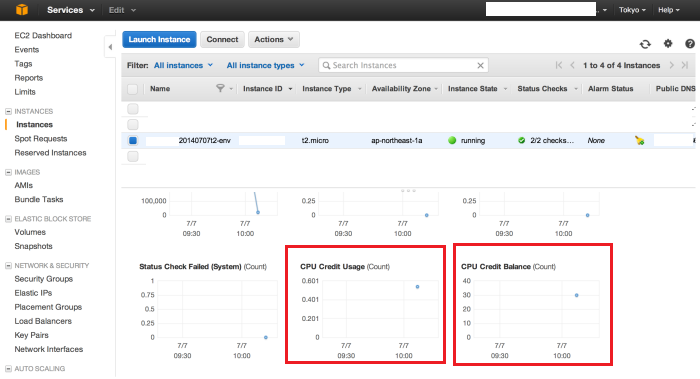Open AMIs in sidebar
This screenshot has height=379, width=700.
click(x=24, y=185)
